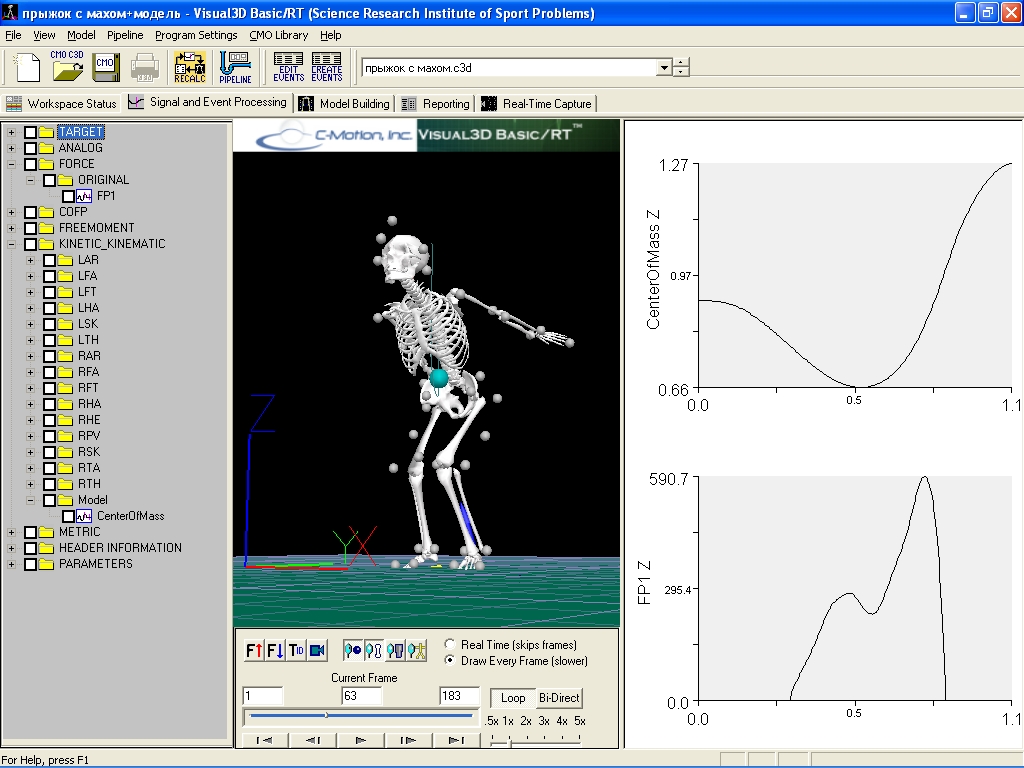Step back one frame

tap(313, 740)
